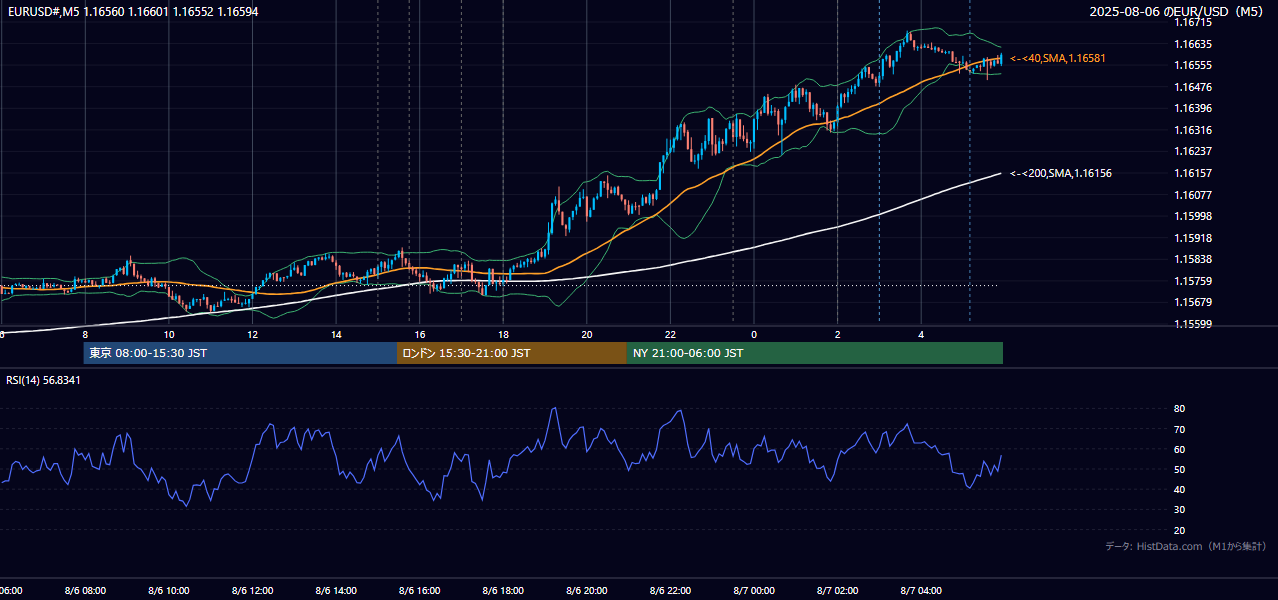Click the 8/6 16:00 date label
Image resolution: width=1278 pixels, height=600 pixels.
(x=420, y=591)
